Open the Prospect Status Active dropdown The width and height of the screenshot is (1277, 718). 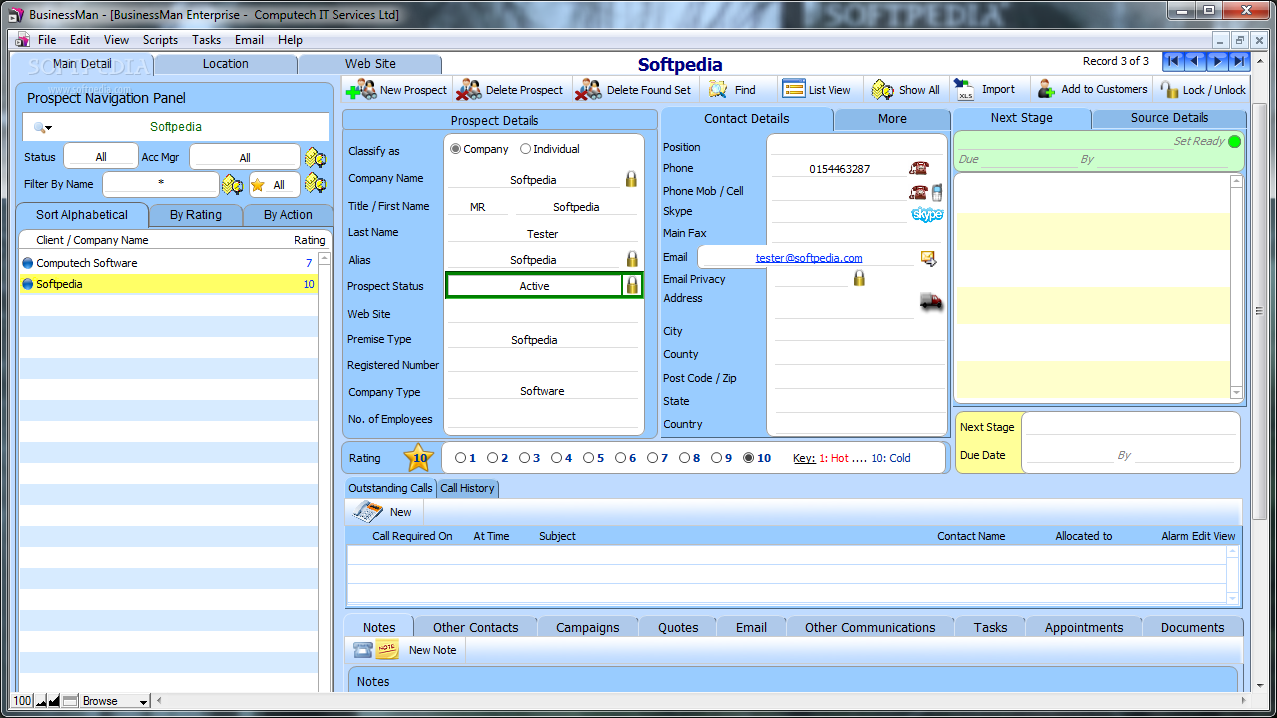(534, 285)
